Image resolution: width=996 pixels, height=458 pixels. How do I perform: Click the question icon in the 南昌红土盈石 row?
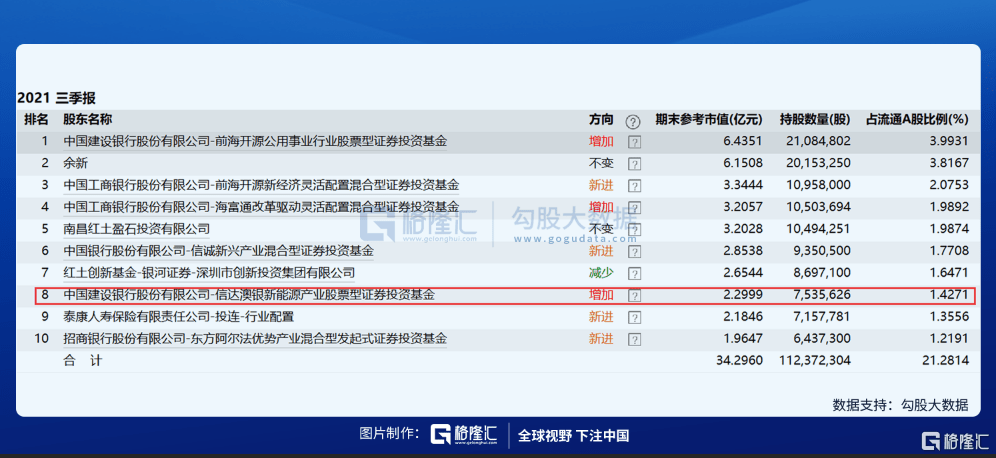[x=634, y=229]
